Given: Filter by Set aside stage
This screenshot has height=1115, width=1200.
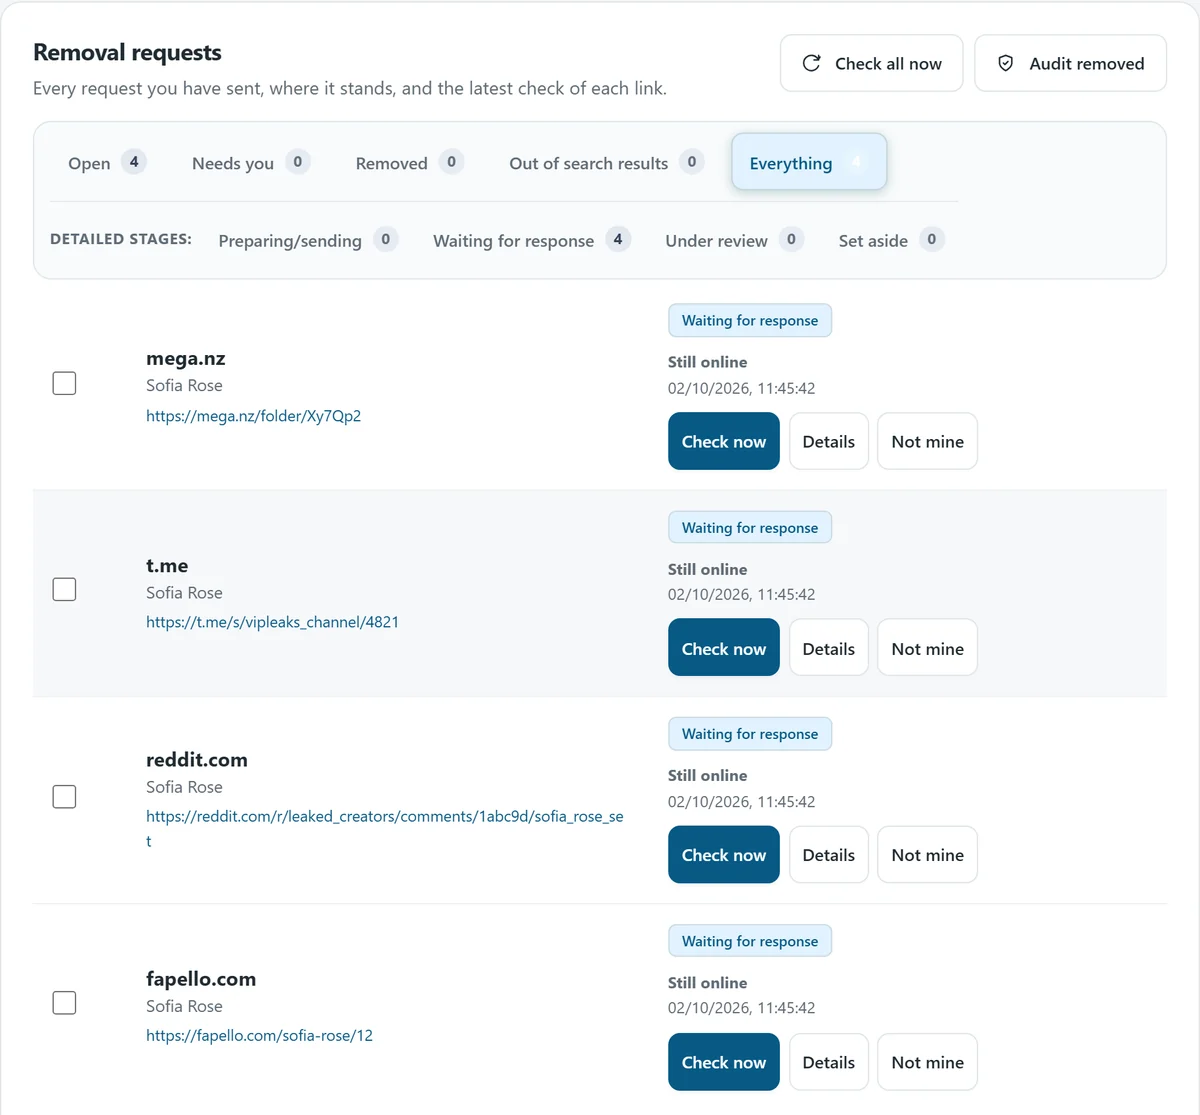Looking at the screenshot, I should [x=890, y=240].
